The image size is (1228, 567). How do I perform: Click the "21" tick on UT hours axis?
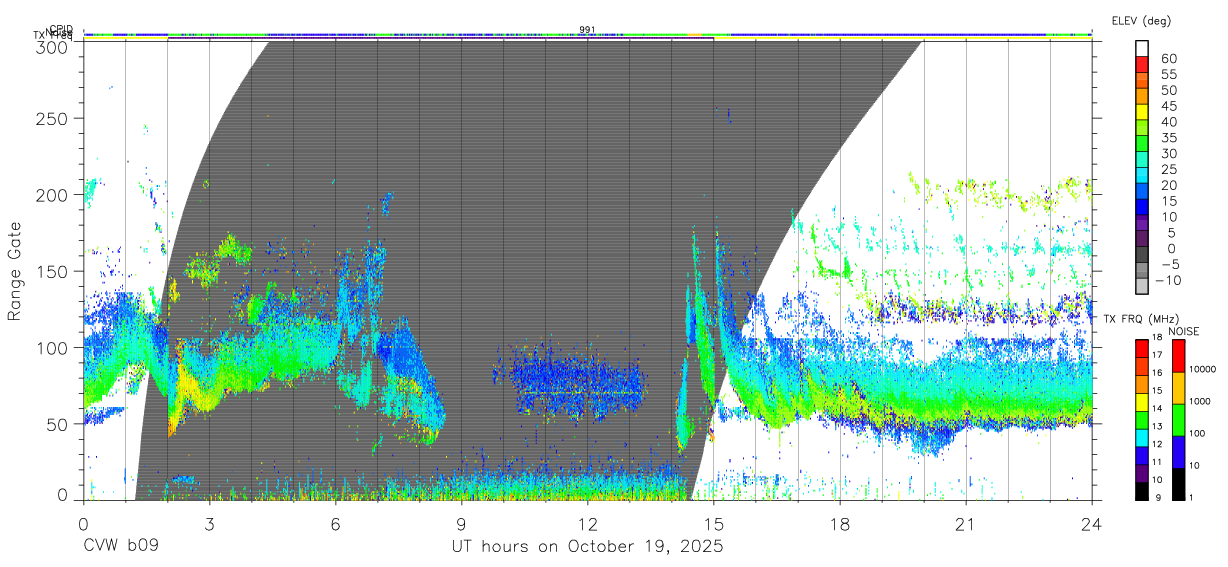(x=965, y=523)
